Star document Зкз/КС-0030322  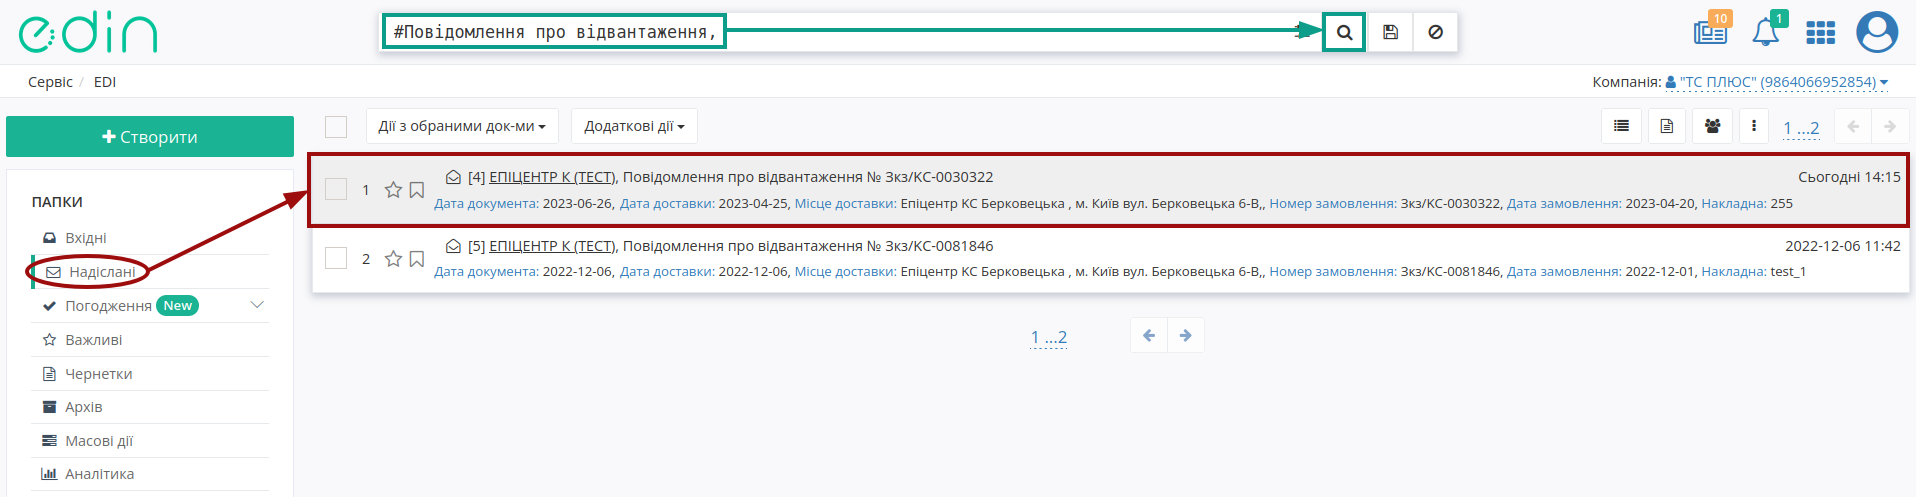[x=393, y=190]
